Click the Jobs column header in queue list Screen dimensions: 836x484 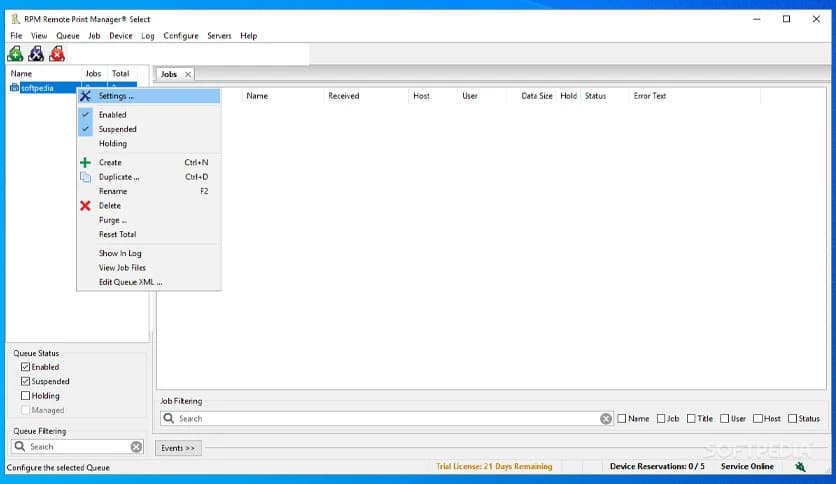point(93,74)
